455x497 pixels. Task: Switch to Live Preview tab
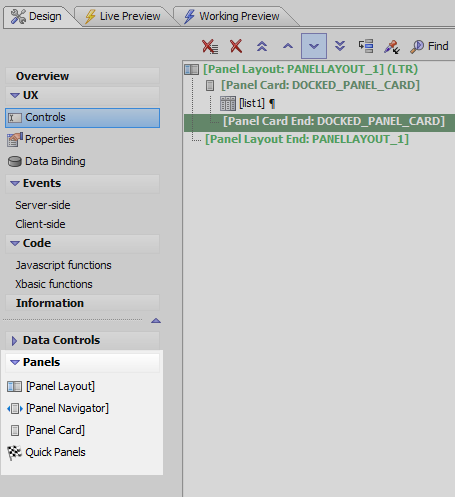click(122, 16)
